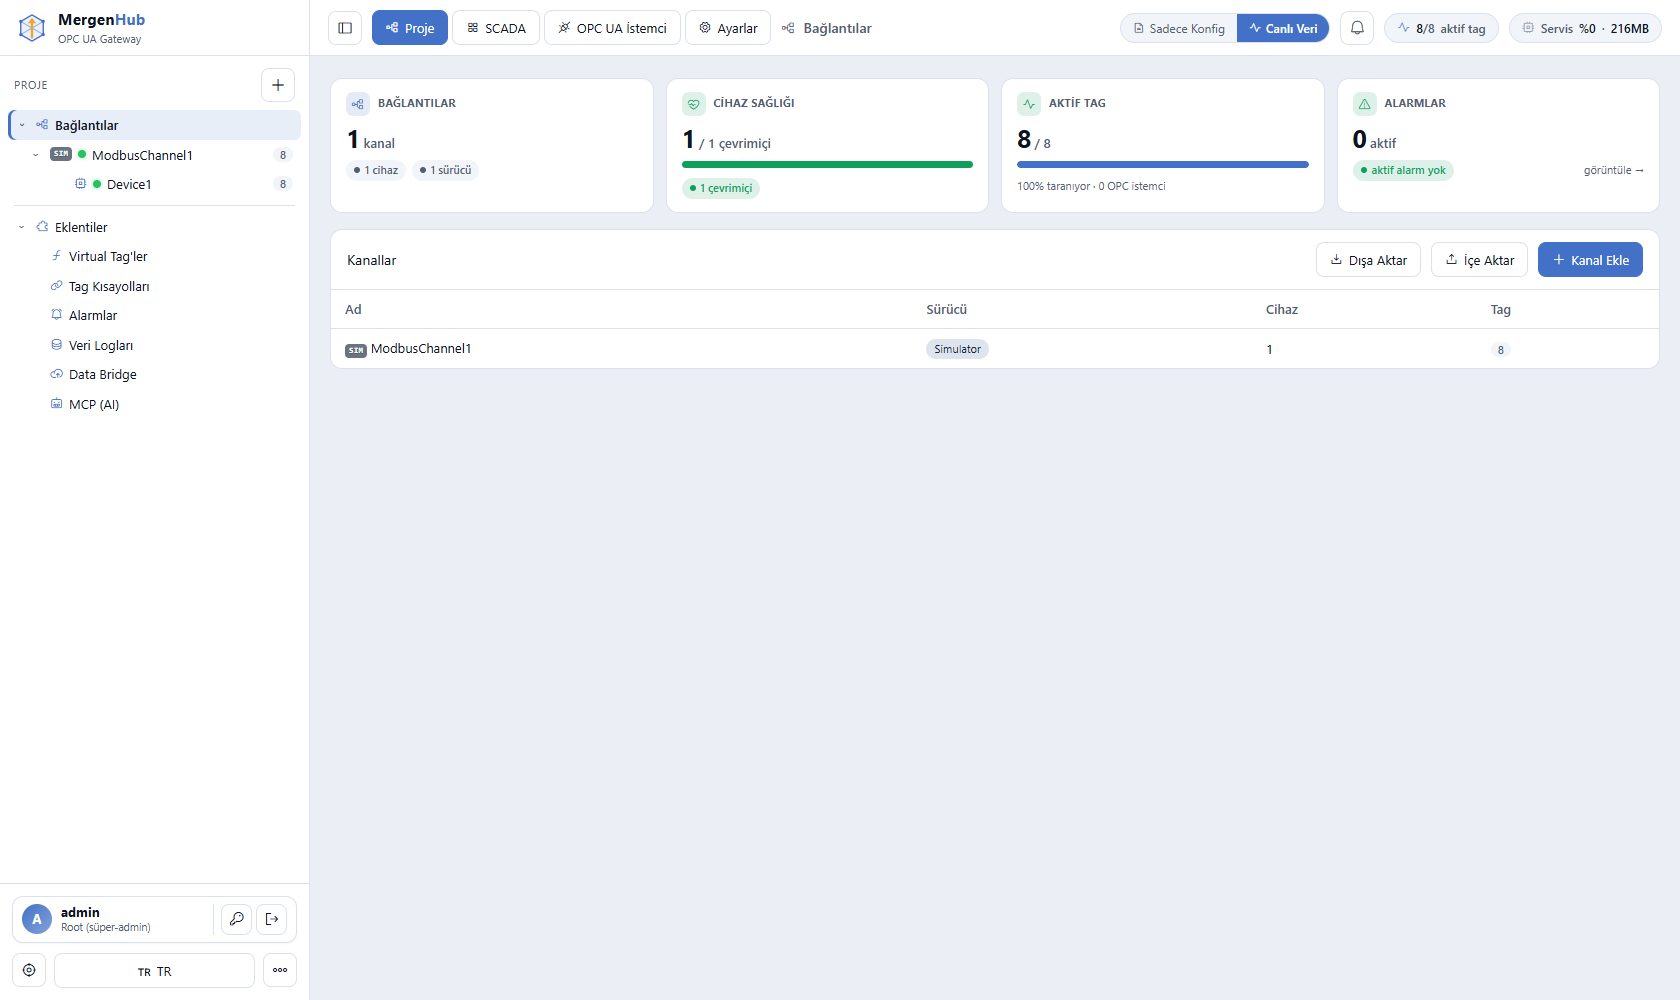Open the Ayarlar tab

pyautogui.click(x=728, y=28)
